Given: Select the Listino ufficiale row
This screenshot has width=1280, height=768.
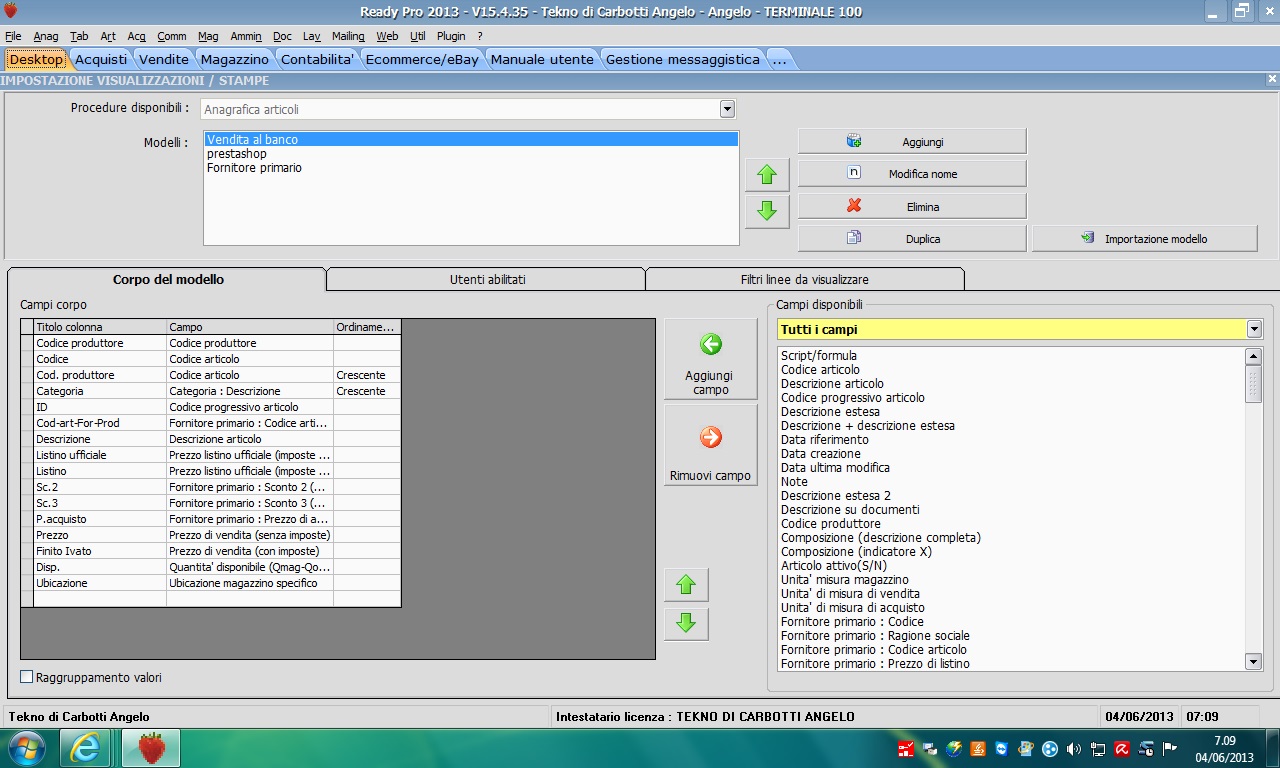Looking at the screenshot, I should click(211, 455).
